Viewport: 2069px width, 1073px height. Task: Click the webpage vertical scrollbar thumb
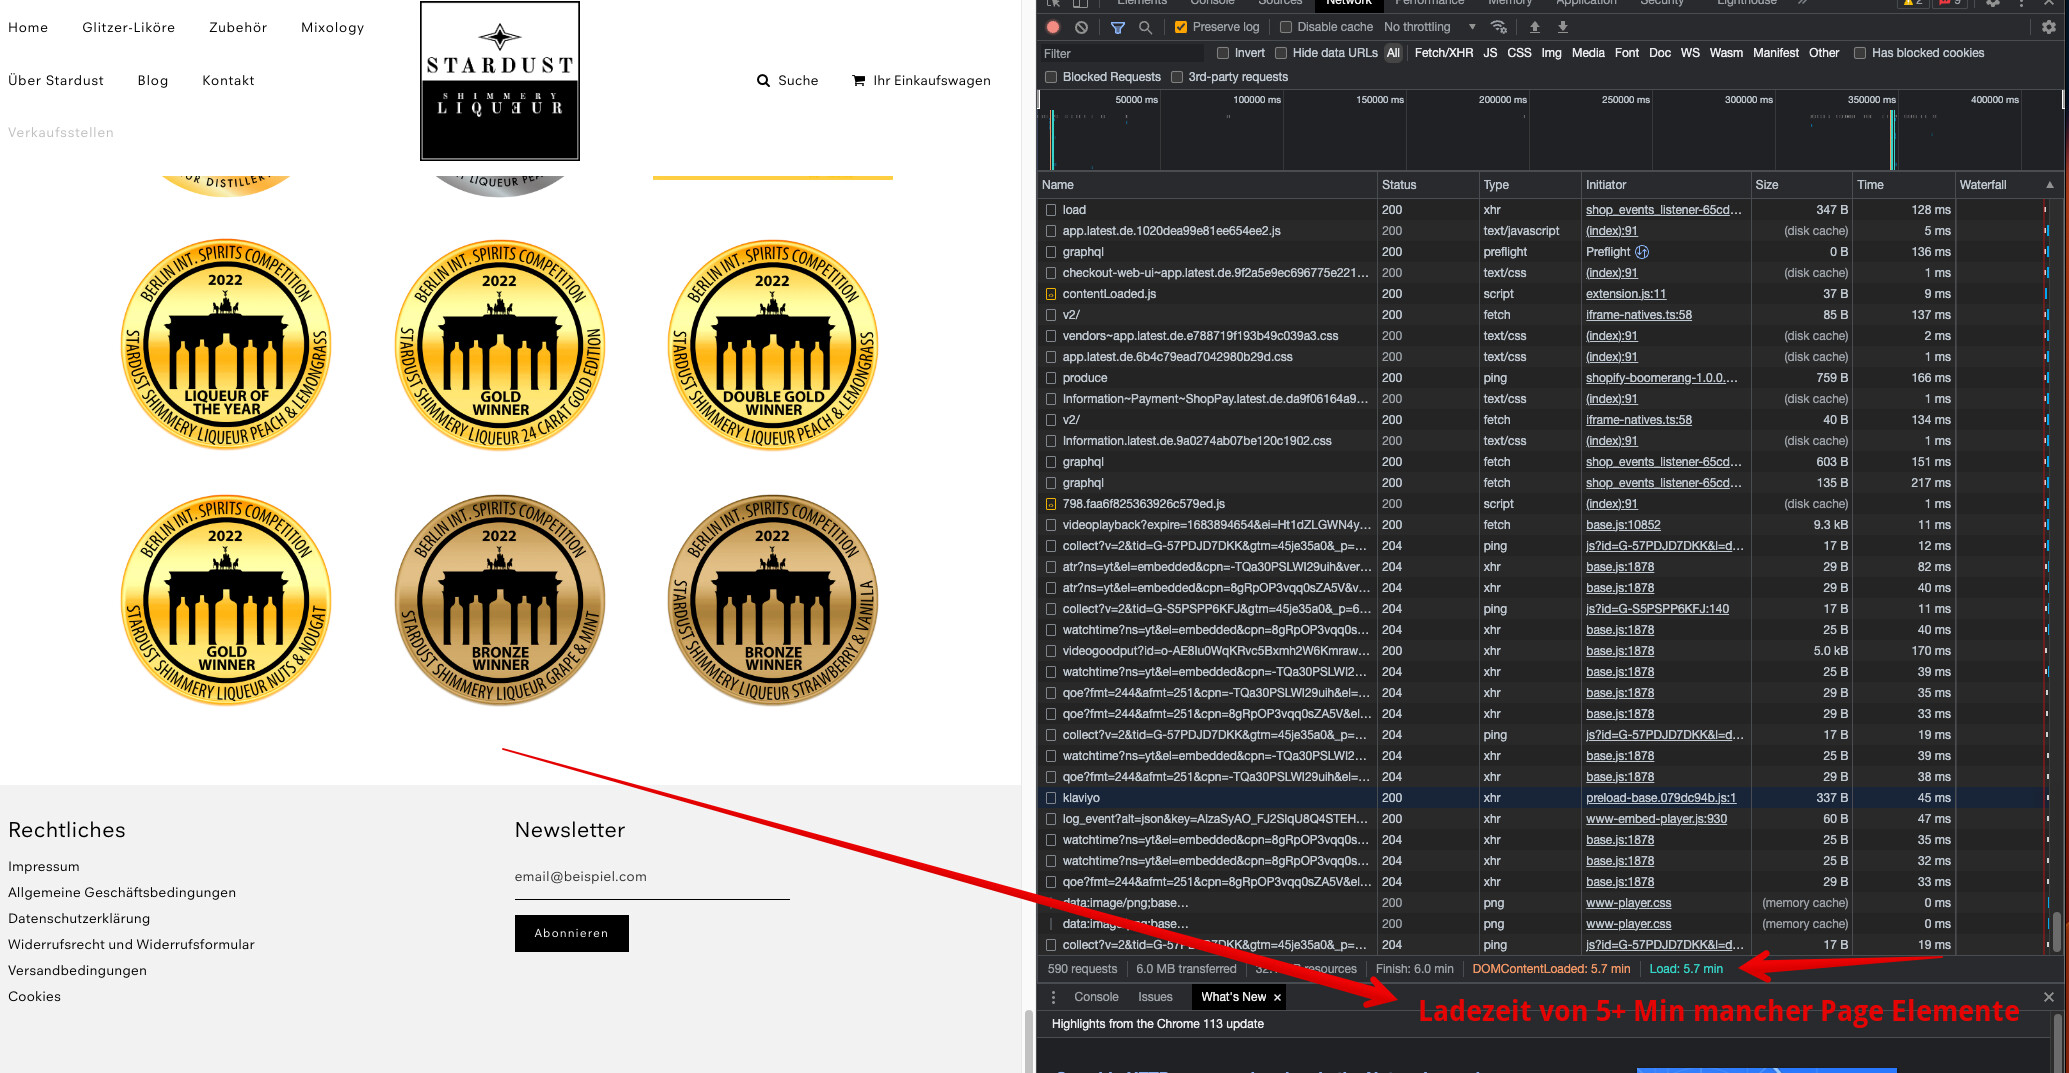[1028, 1042]
